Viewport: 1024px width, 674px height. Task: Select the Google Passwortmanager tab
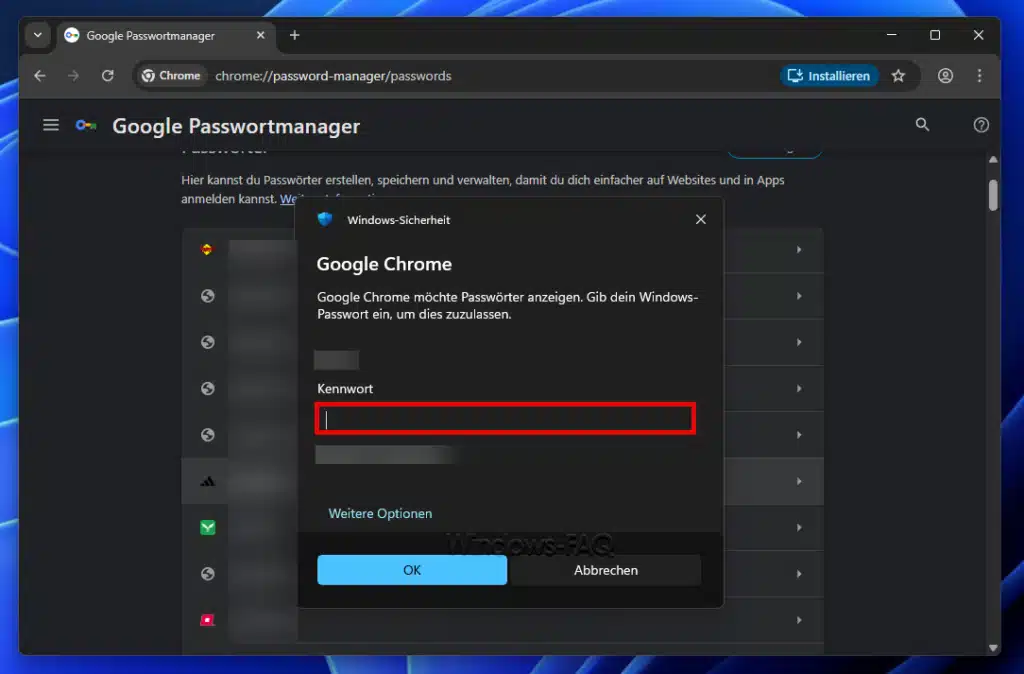[150, 35]
